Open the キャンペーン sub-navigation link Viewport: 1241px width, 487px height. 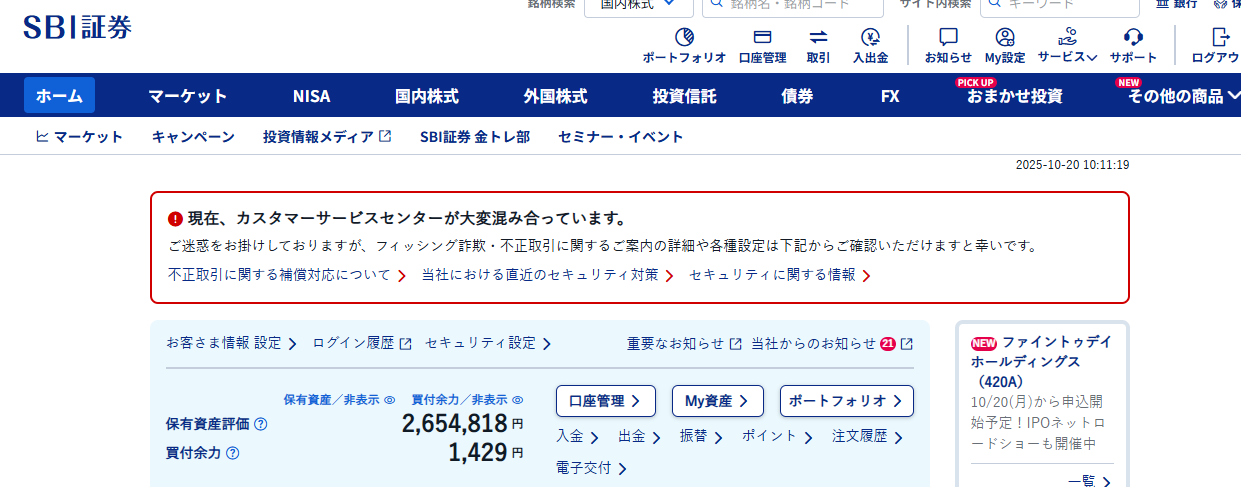tap(193, 137)
